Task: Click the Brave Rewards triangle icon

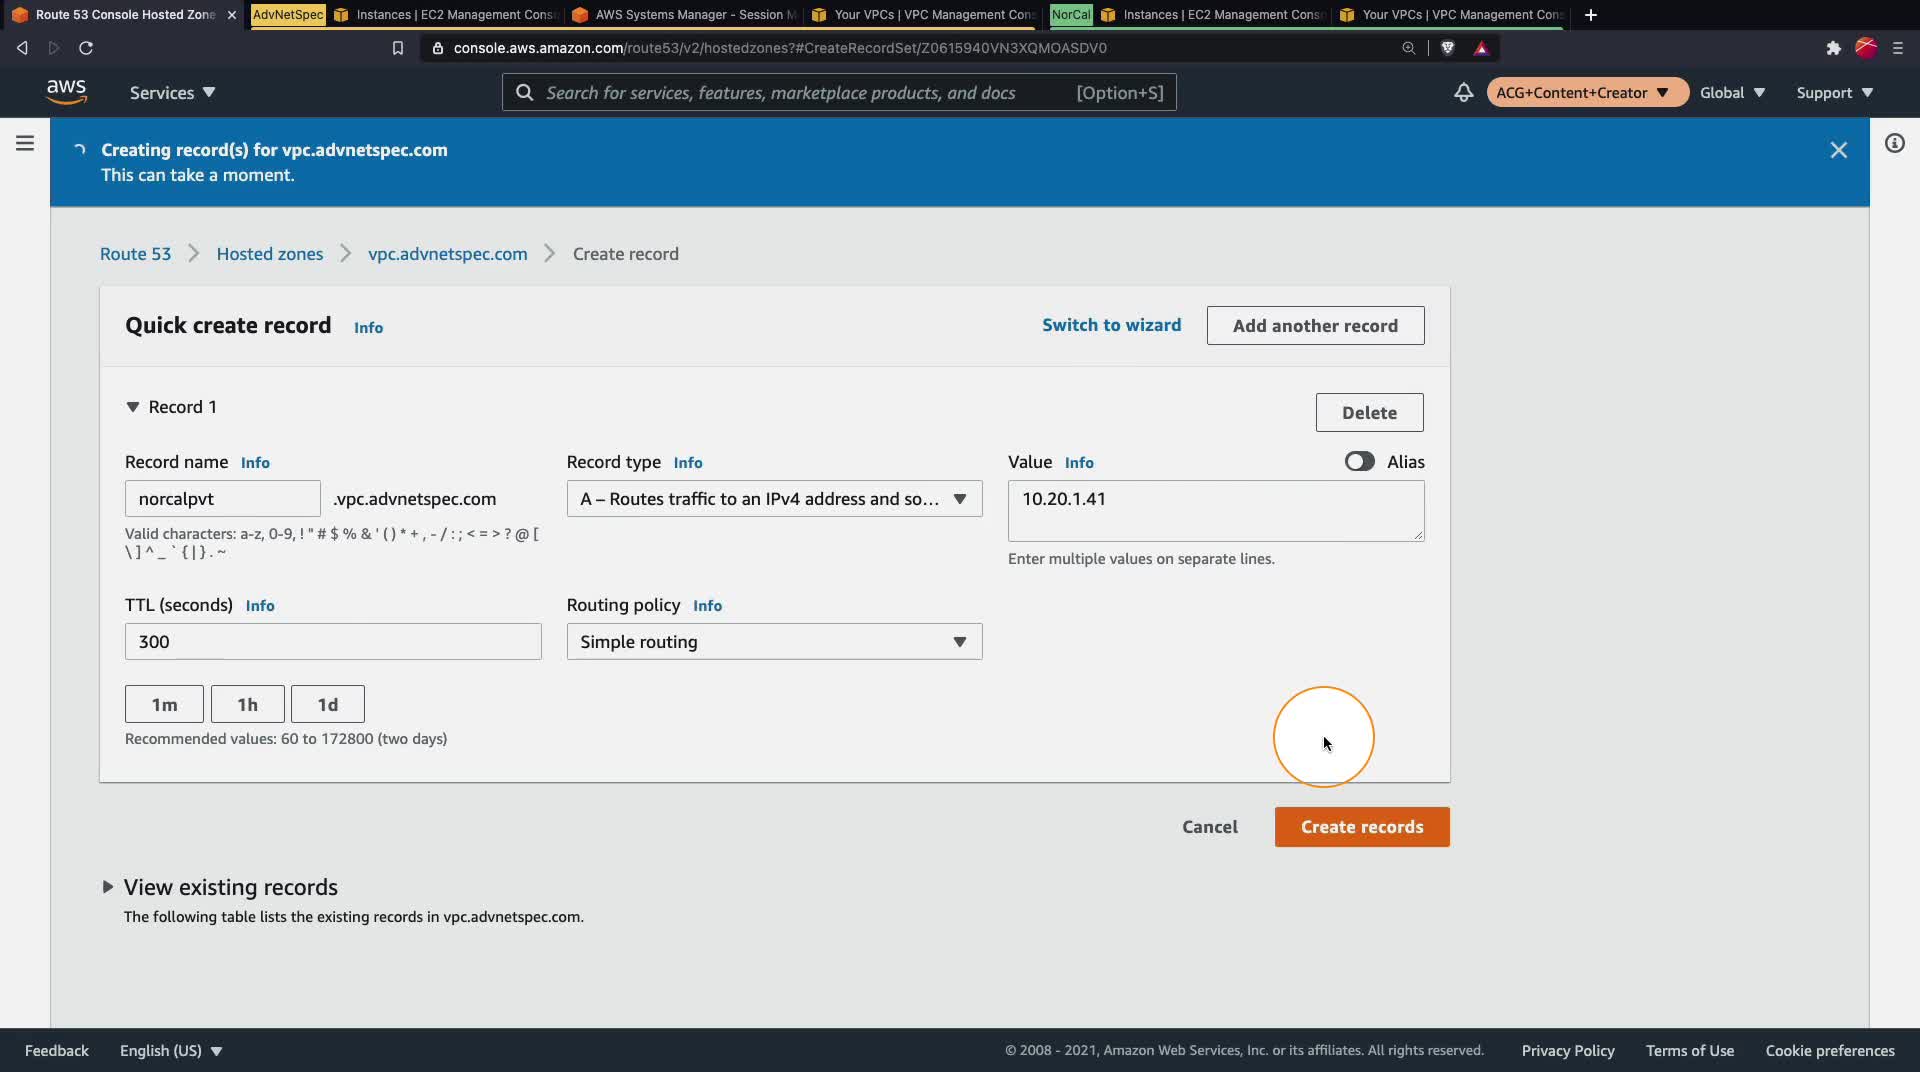Action: 1481,48
